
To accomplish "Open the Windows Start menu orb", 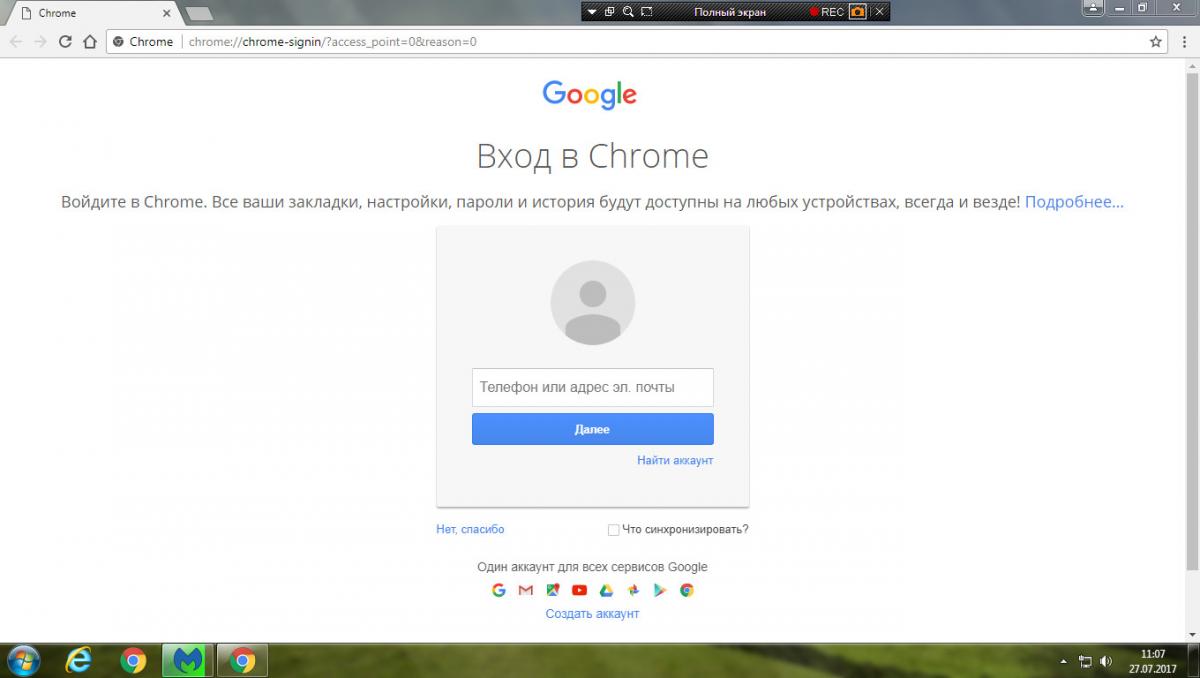I will tap(23, 660).
